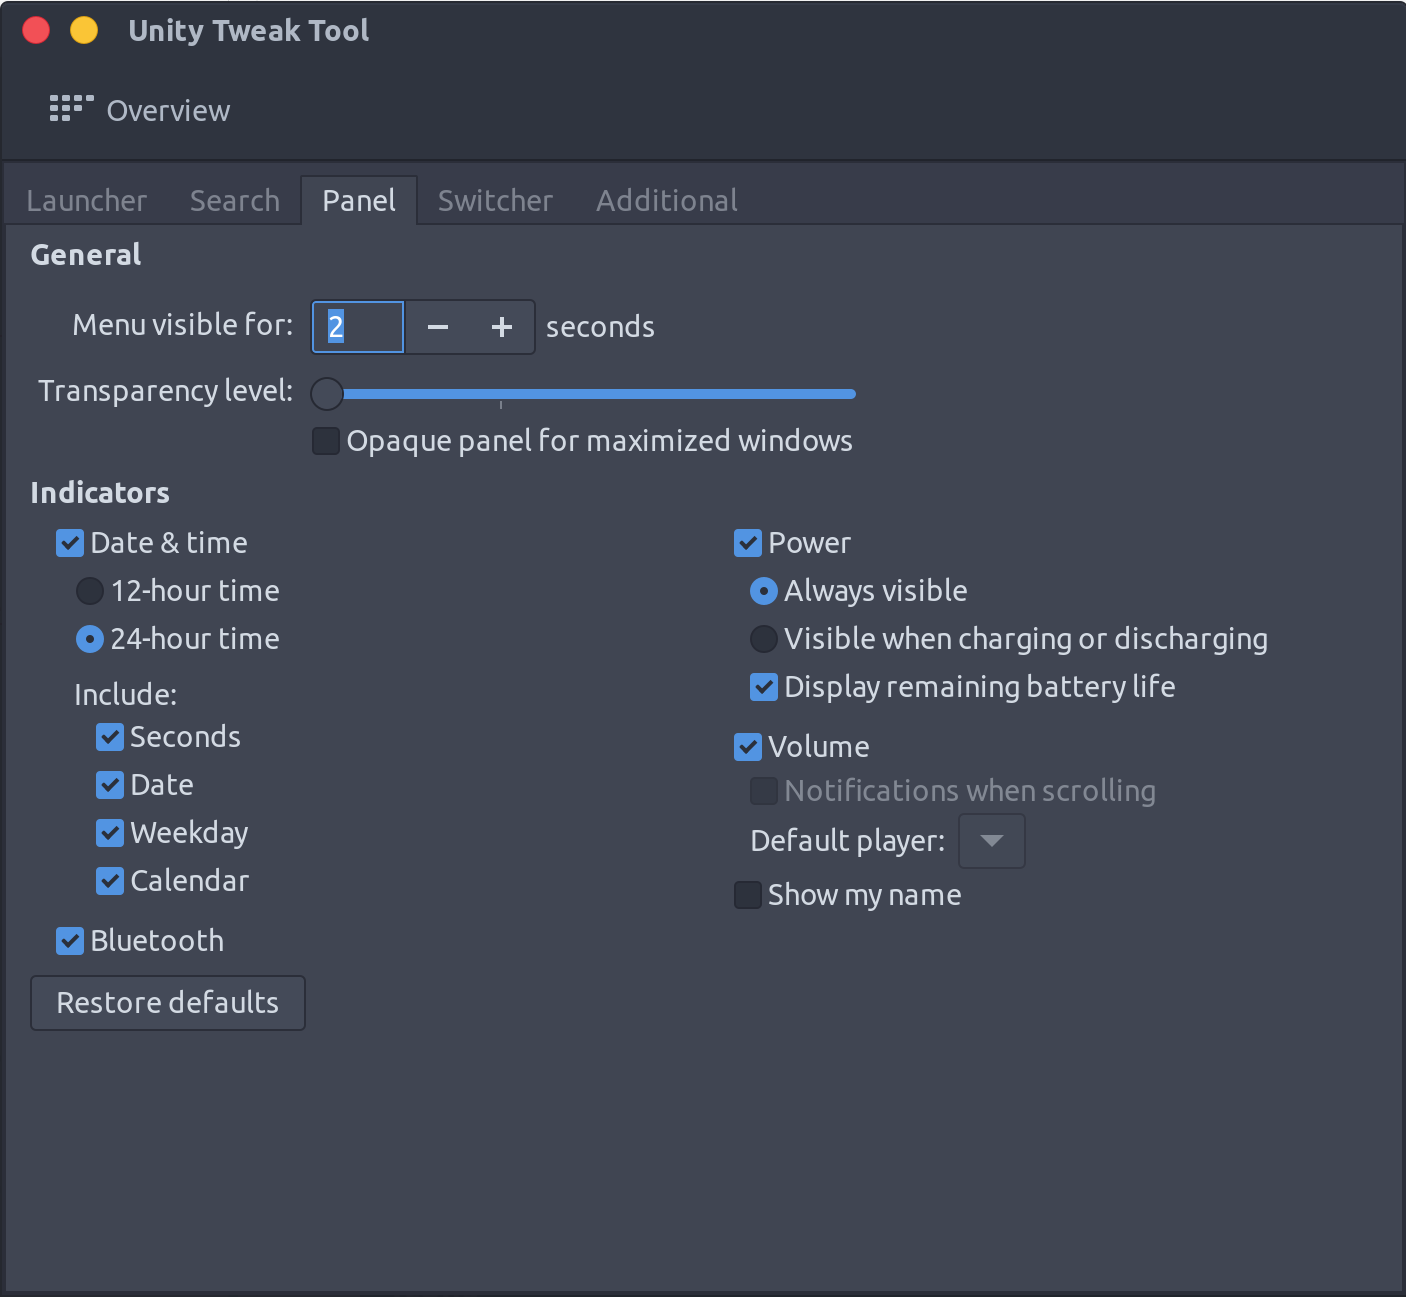Image resolution: width=1406 pixels, height=1297 pixels.
Task: Open the Additional tab
Action: point(667,201)
